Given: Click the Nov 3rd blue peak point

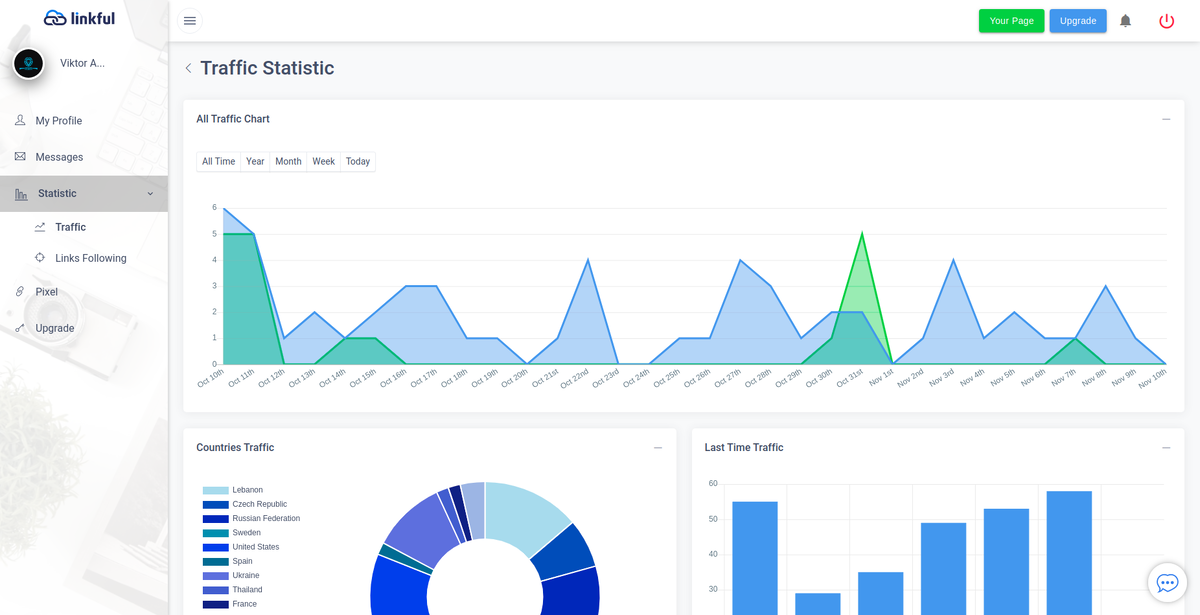Looking at the screenshot, I should (953, 260).
